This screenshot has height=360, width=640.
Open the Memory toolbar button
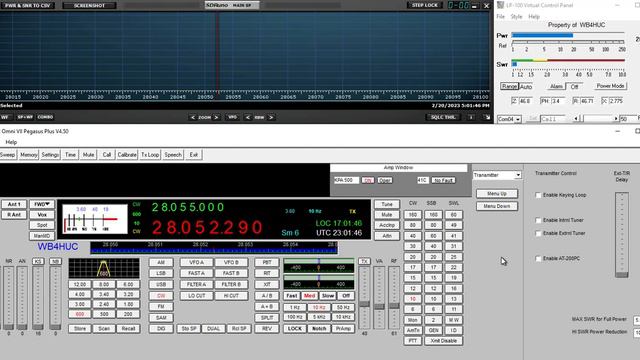click(x=29, y=155)
